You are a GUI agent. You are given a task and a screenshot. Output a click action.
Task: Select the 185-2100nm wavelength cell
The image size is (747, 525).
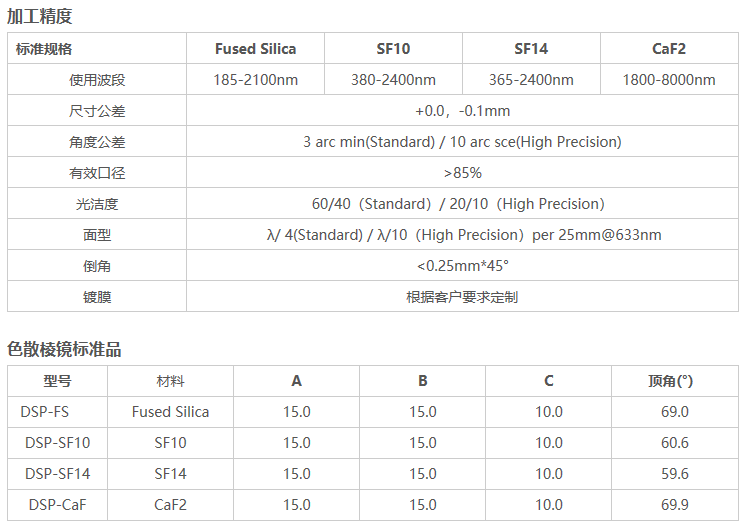click(256, 80)
